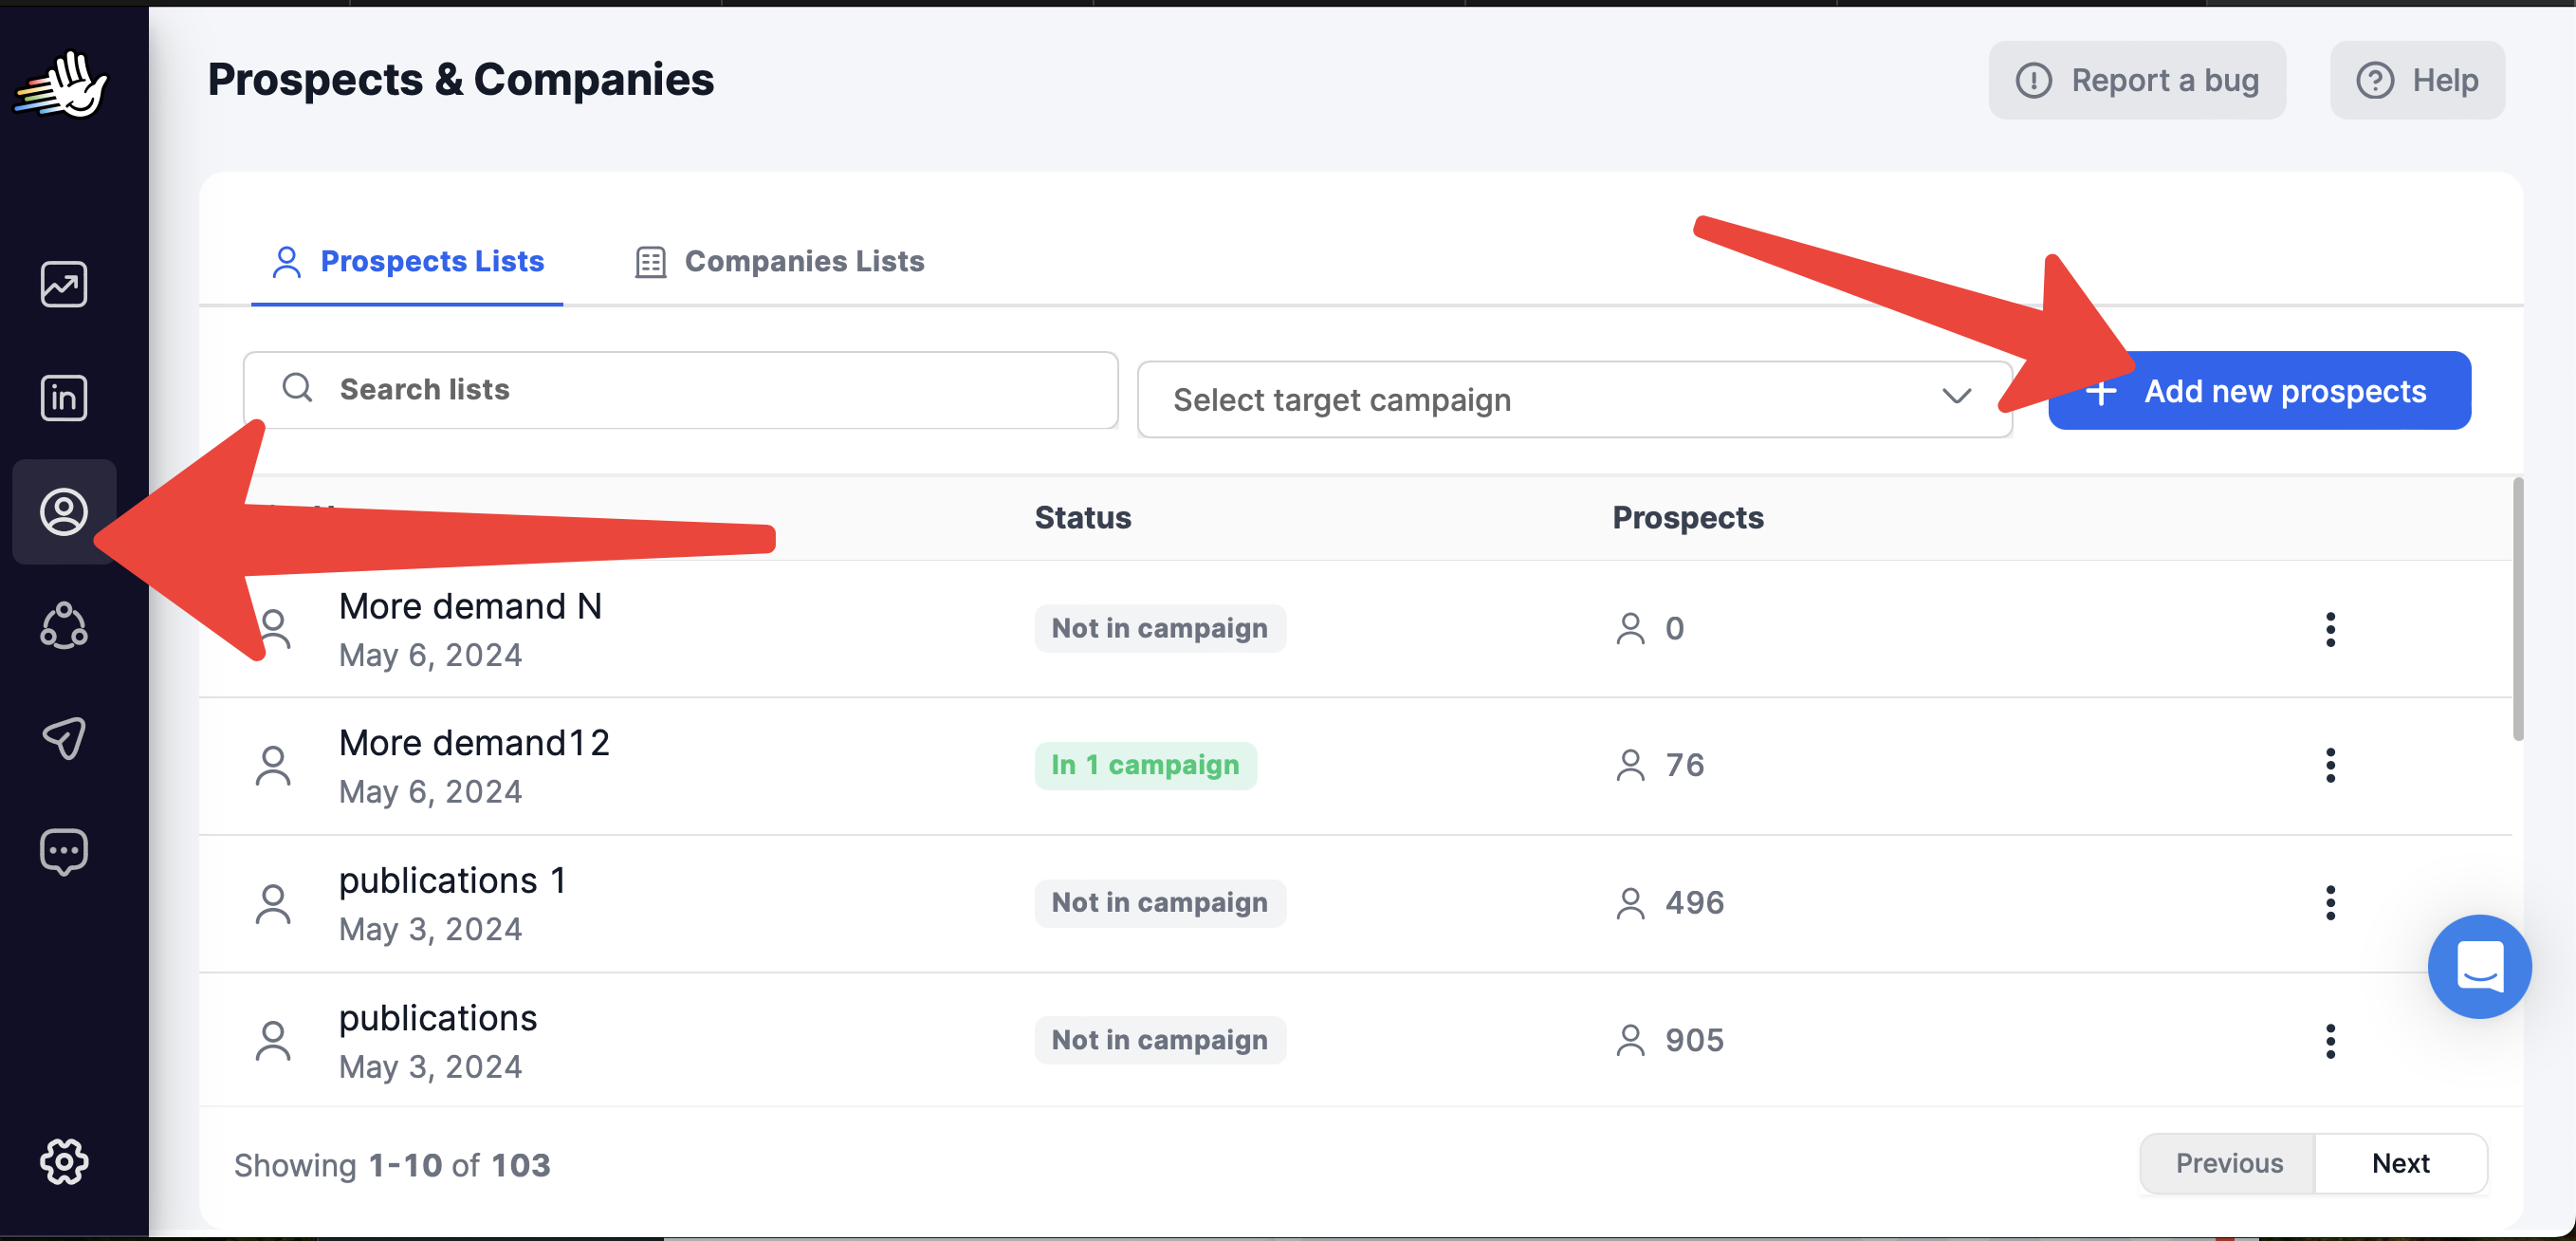Image resolution: width=2576 pixels, height=1241 pixels.
Task: Switch to the Companies Lists tab
Action: (780, 261)
